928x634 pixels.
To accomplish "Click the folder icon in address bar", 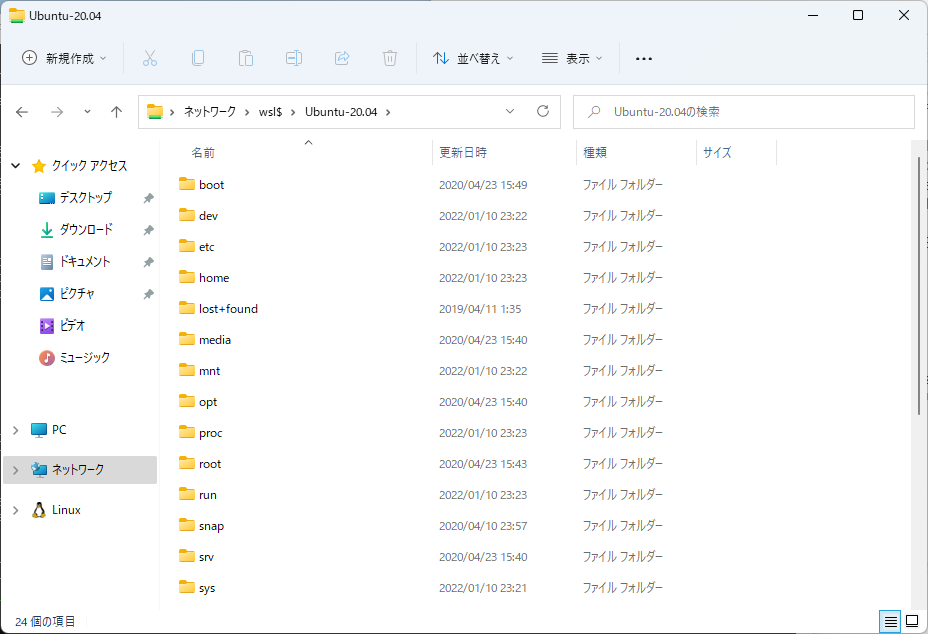I will click(x=155, y=111).
